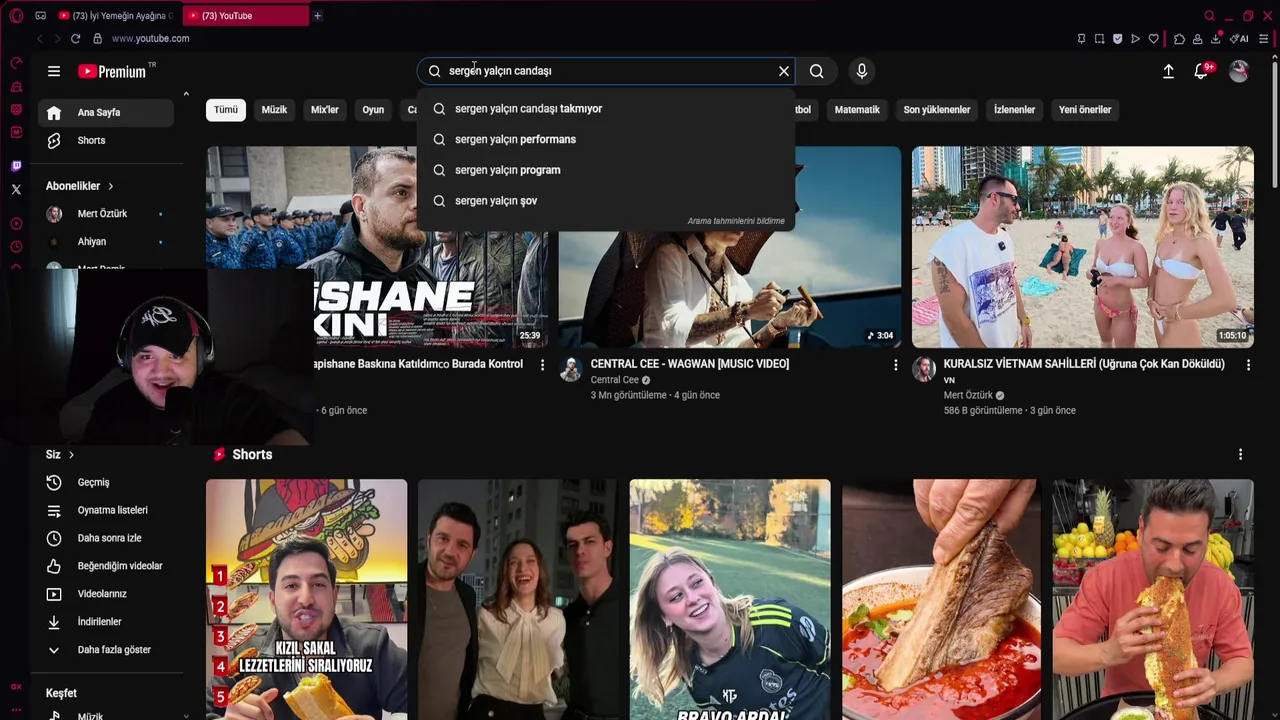Choose suggestion 'sergen yalçın şov'

pos(605,201)
